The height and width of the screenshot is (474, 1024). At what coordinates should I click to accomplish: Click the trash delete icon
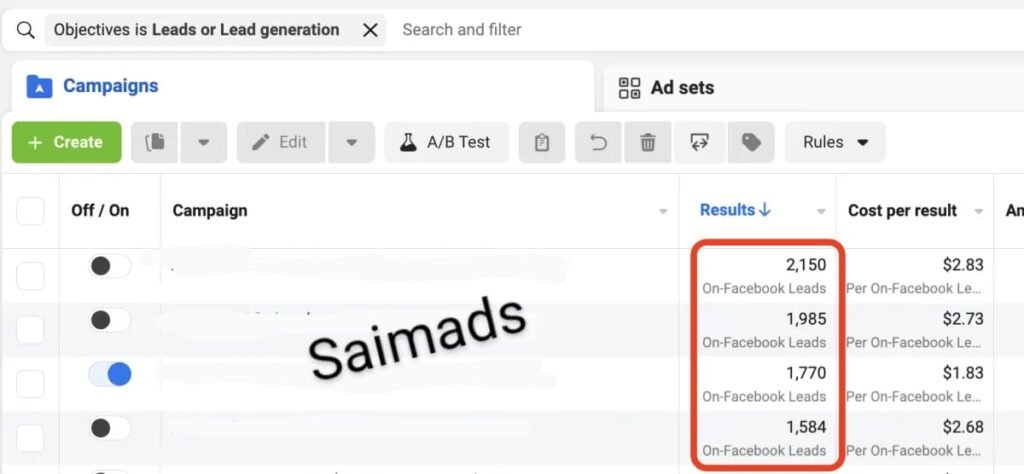click(x=648, y=143)
